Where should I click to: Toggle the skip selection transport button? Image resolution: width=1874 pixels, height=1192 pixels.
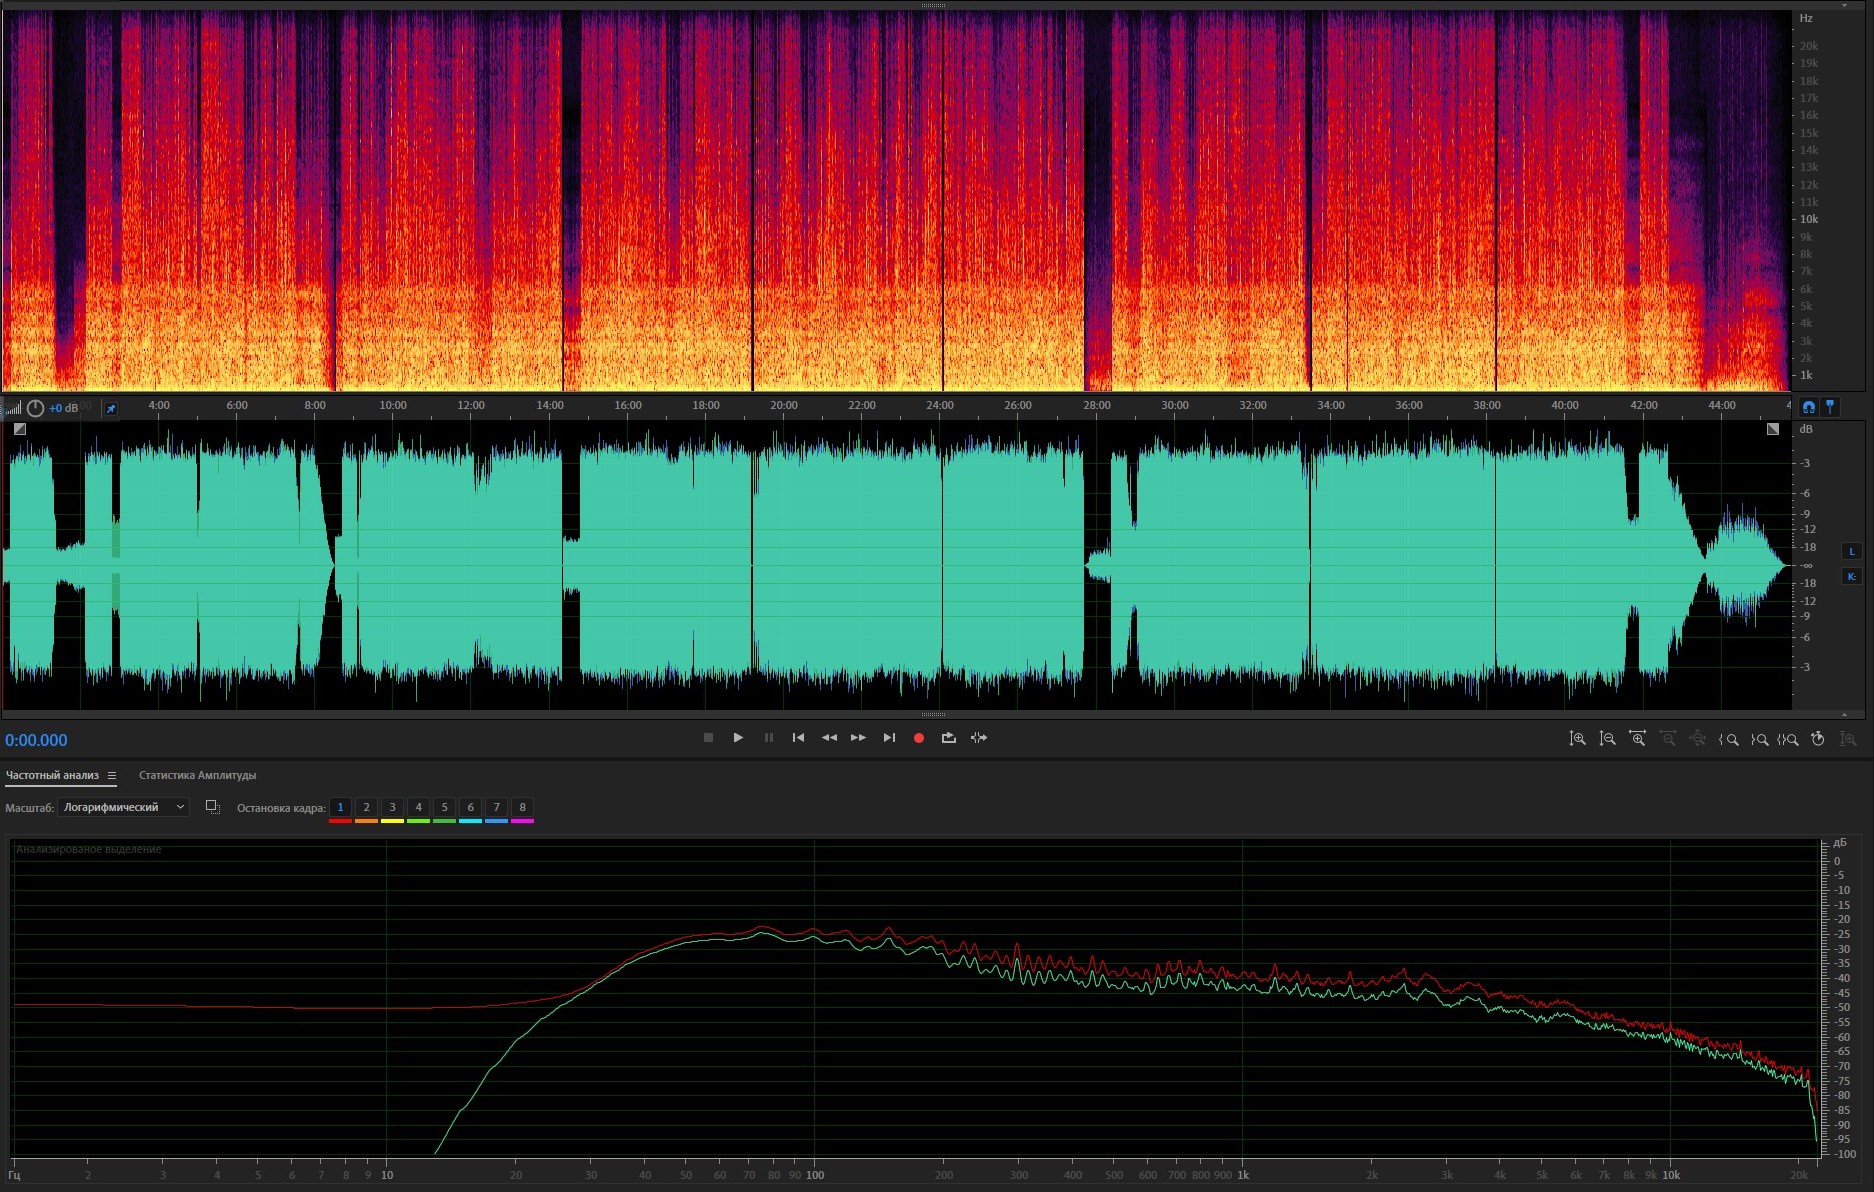(x=979, y=738)
